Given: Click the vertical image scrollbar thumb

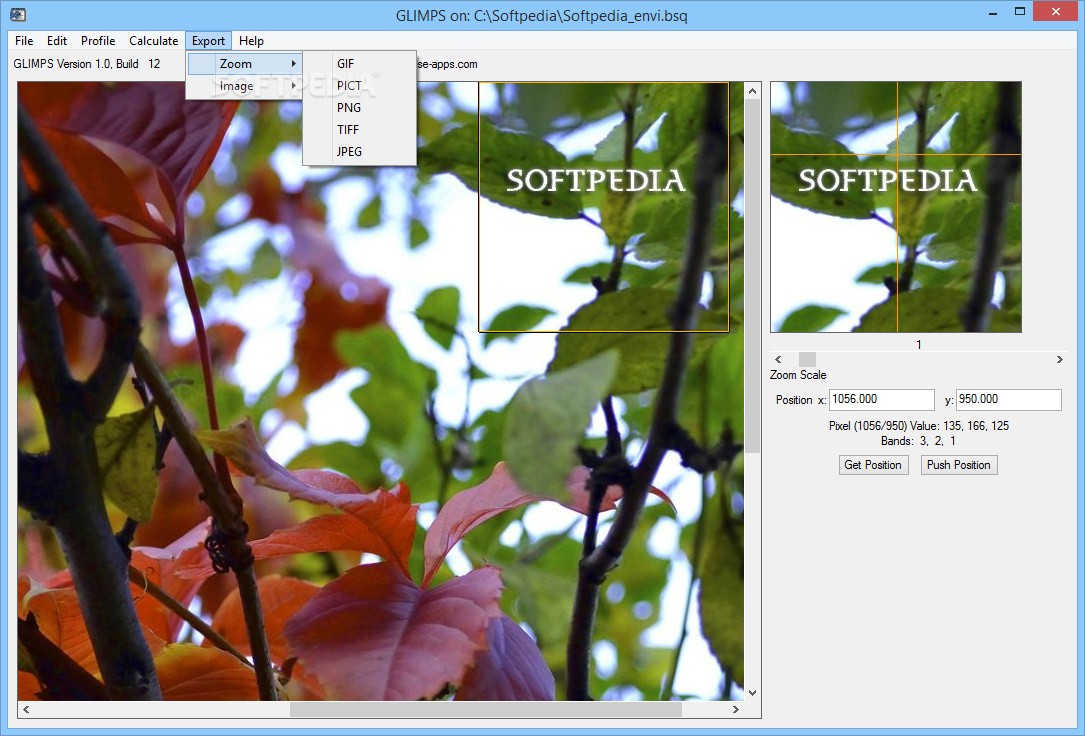Looking at the screenshot, I should tap(753, 277).
